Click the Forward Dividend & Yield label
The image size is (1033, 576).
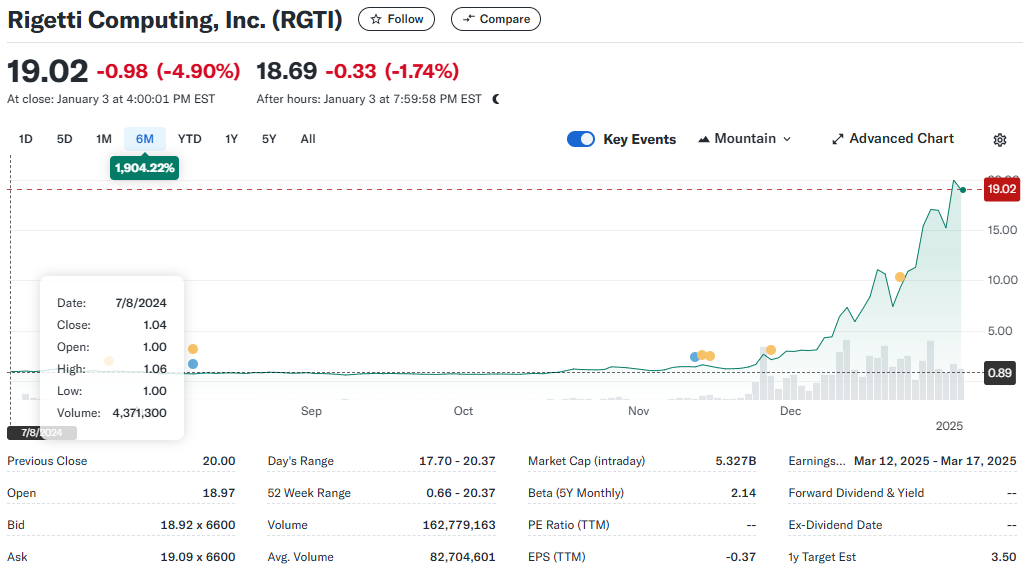[856, 493]
